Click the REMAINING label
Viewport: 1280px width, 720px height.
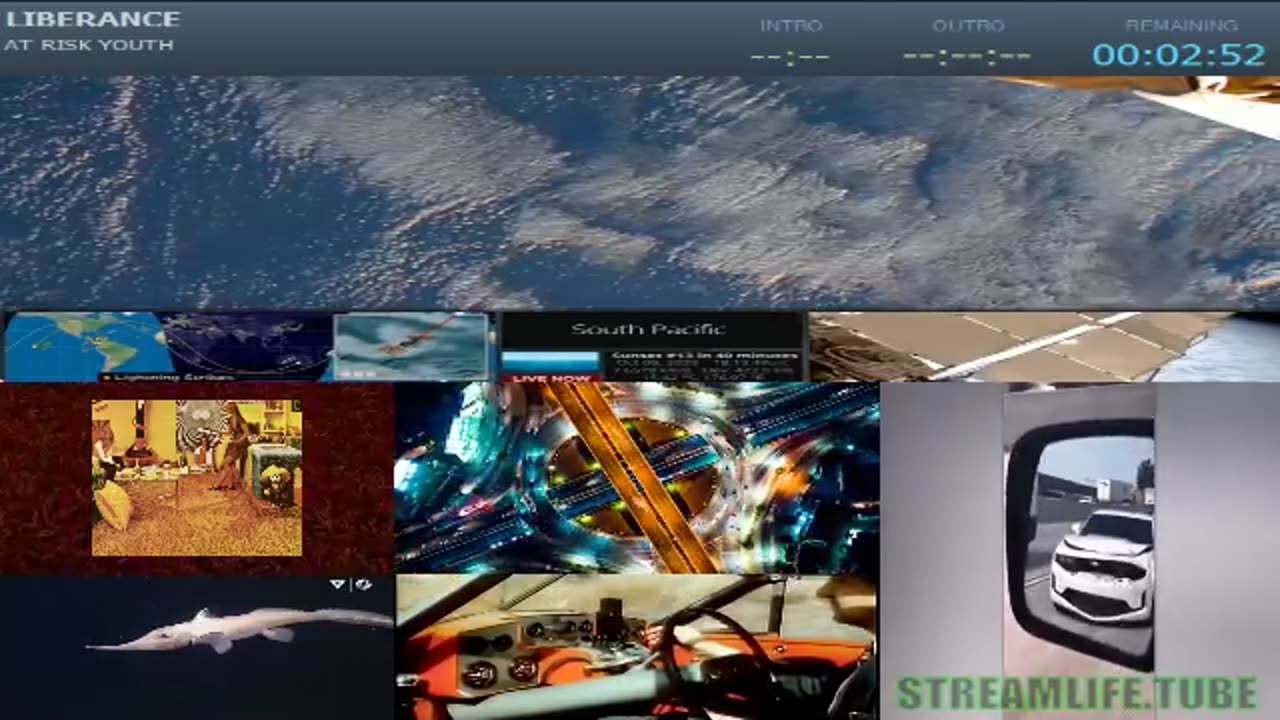(x=1181, y=26)
